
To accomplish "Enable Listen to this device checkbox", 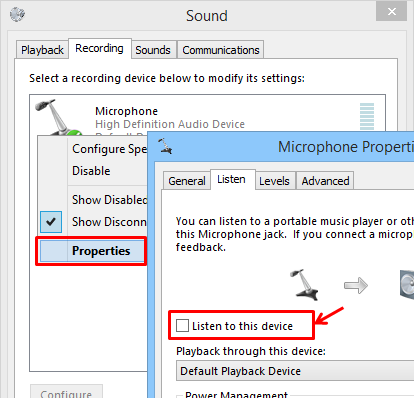I will (x=182, y=325).
